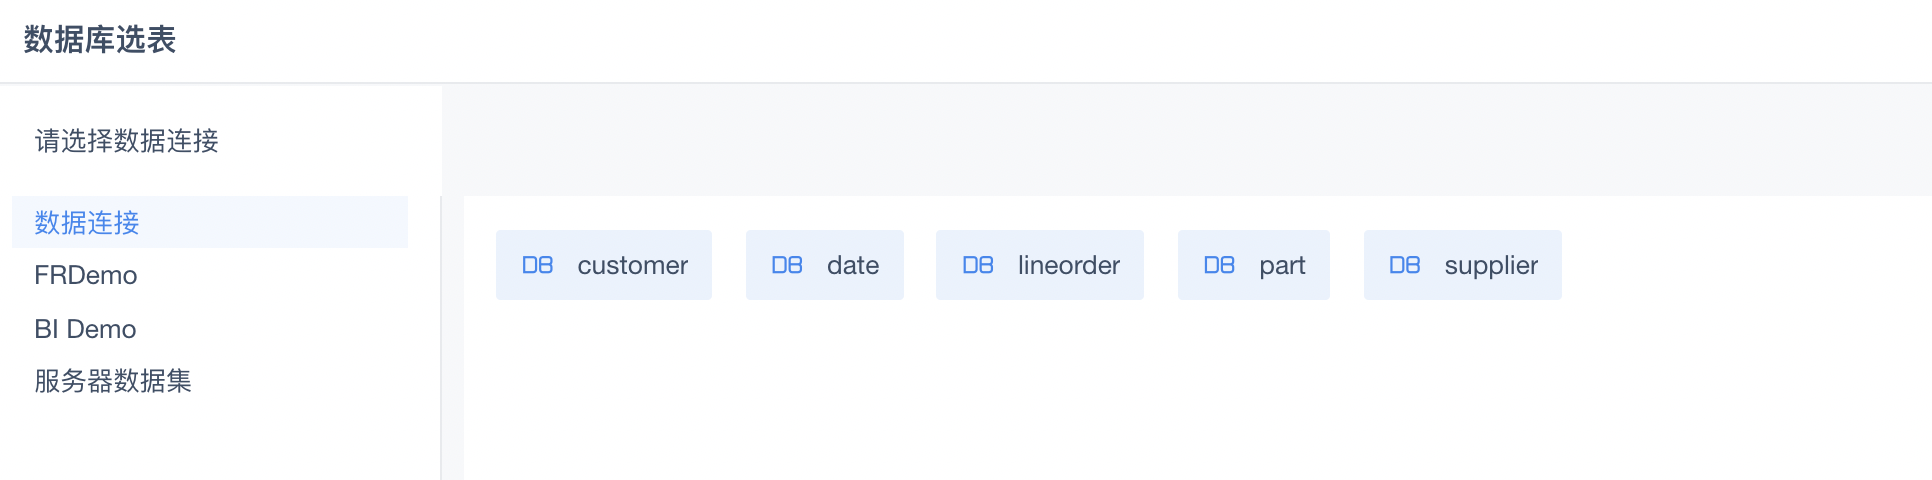Open the FRDemo data connection
The height and width of the screenshot is (480, 1932).
click(x=86, y=275)
